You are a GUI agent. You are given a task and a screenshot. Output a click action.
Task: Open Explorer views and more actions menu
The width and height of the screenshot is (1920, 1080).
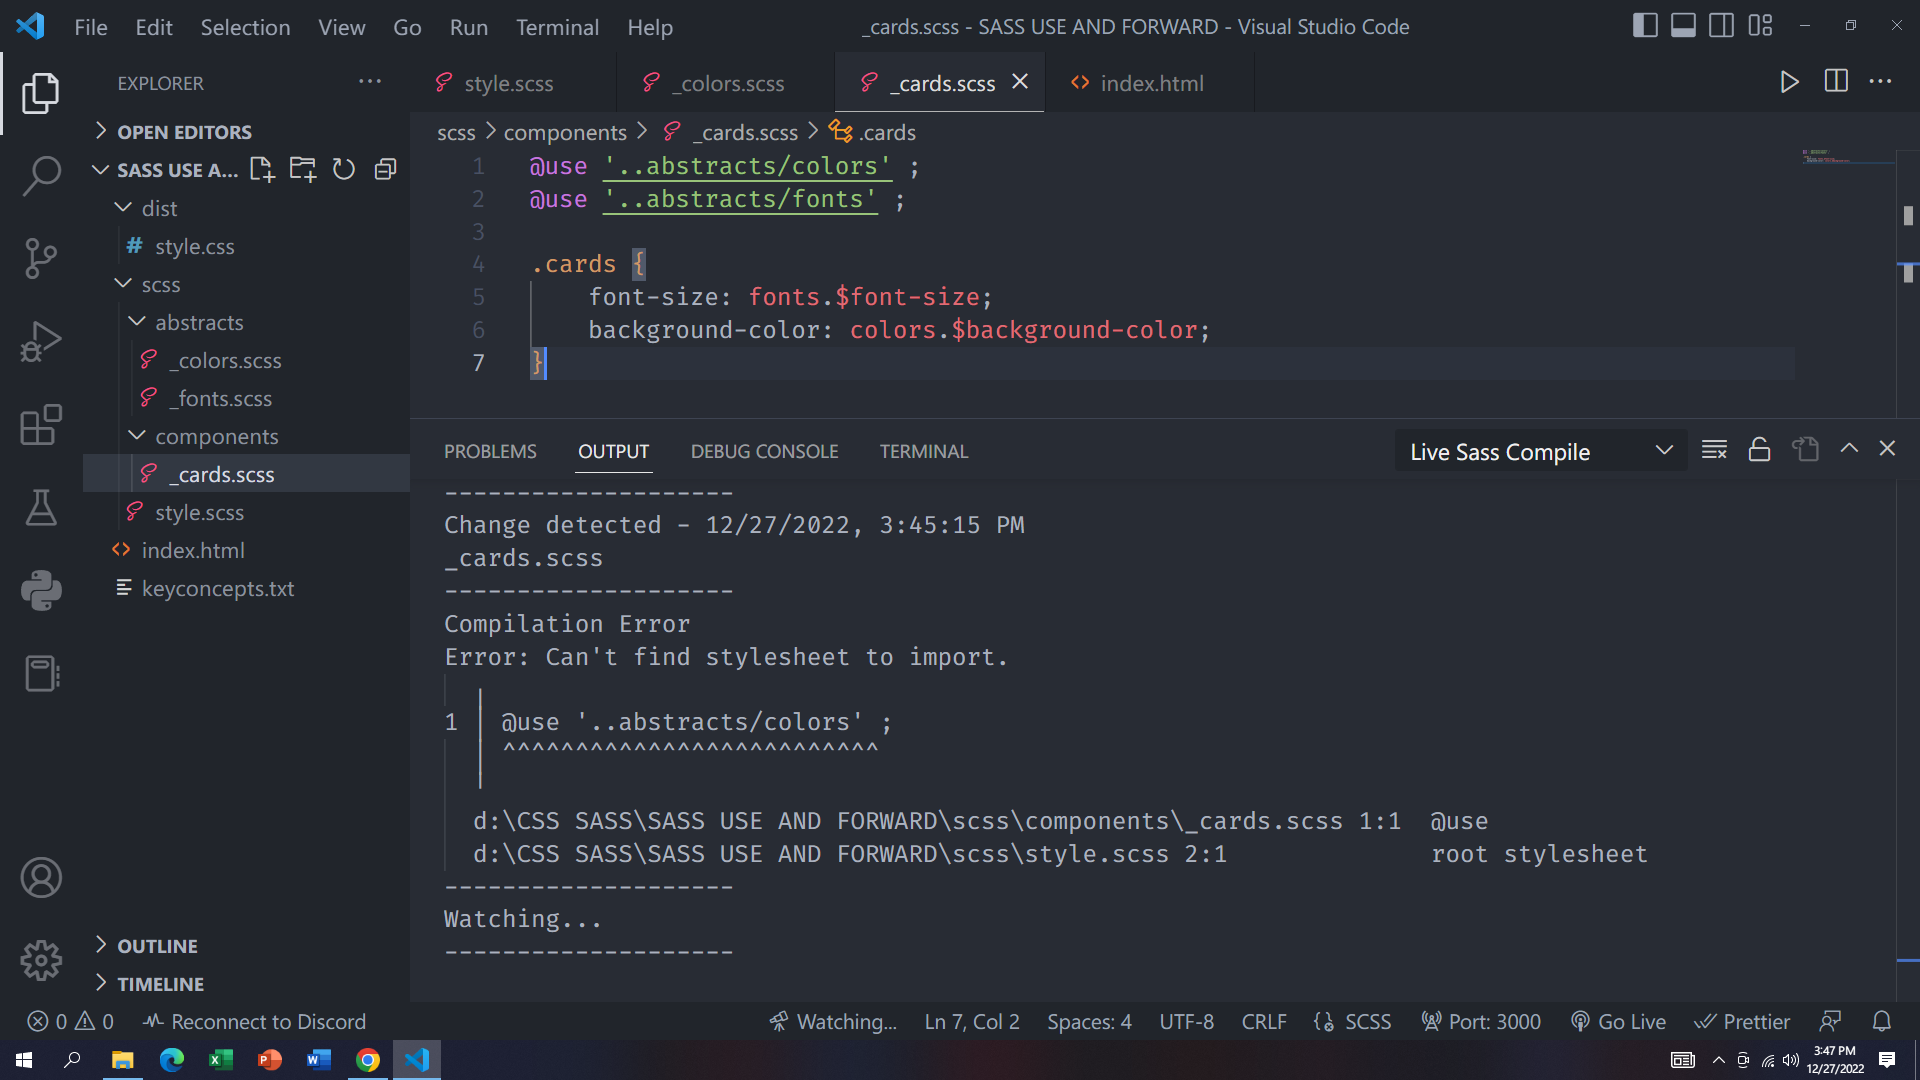pos(370,82)
